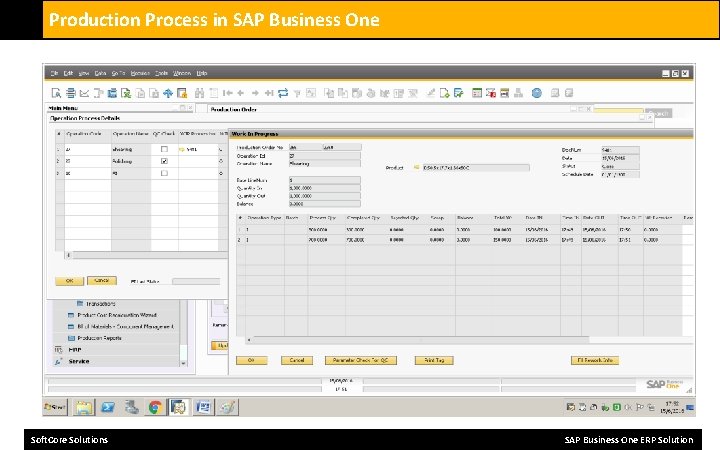Open Google Chrome from the taskbar

155,407
